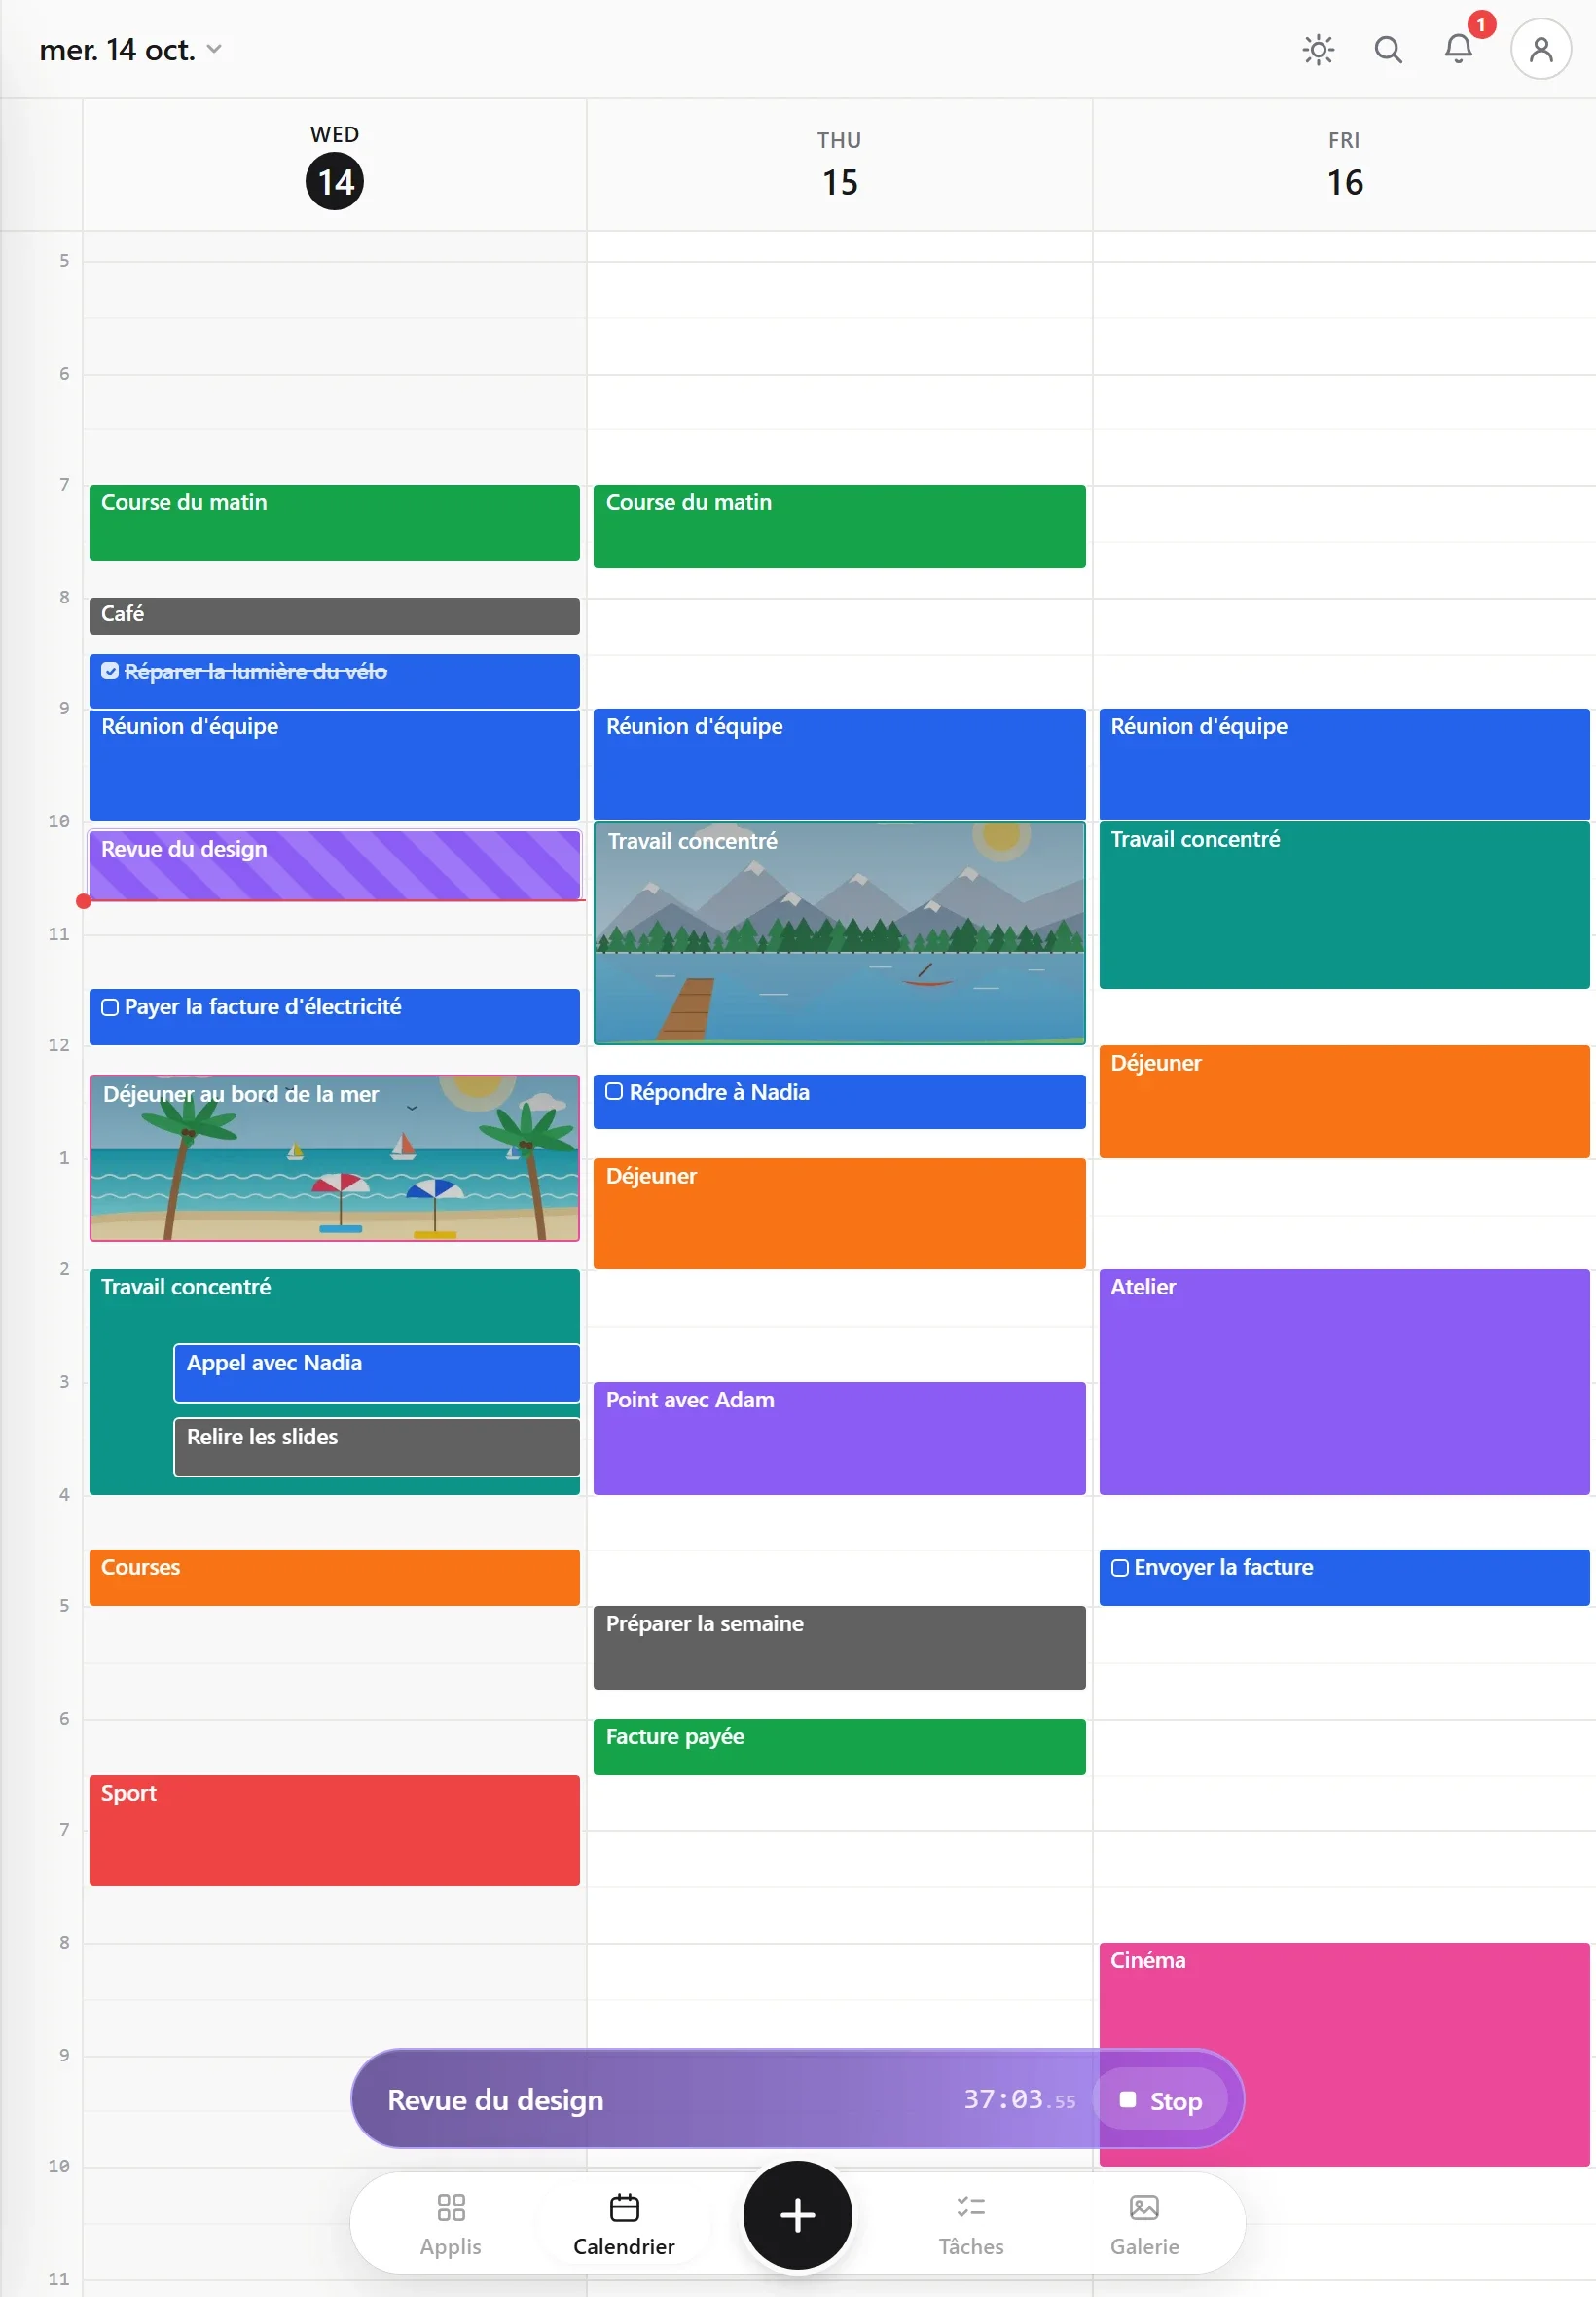Open the Applis tab
1596x2297 pixels.
(450, 2224)
